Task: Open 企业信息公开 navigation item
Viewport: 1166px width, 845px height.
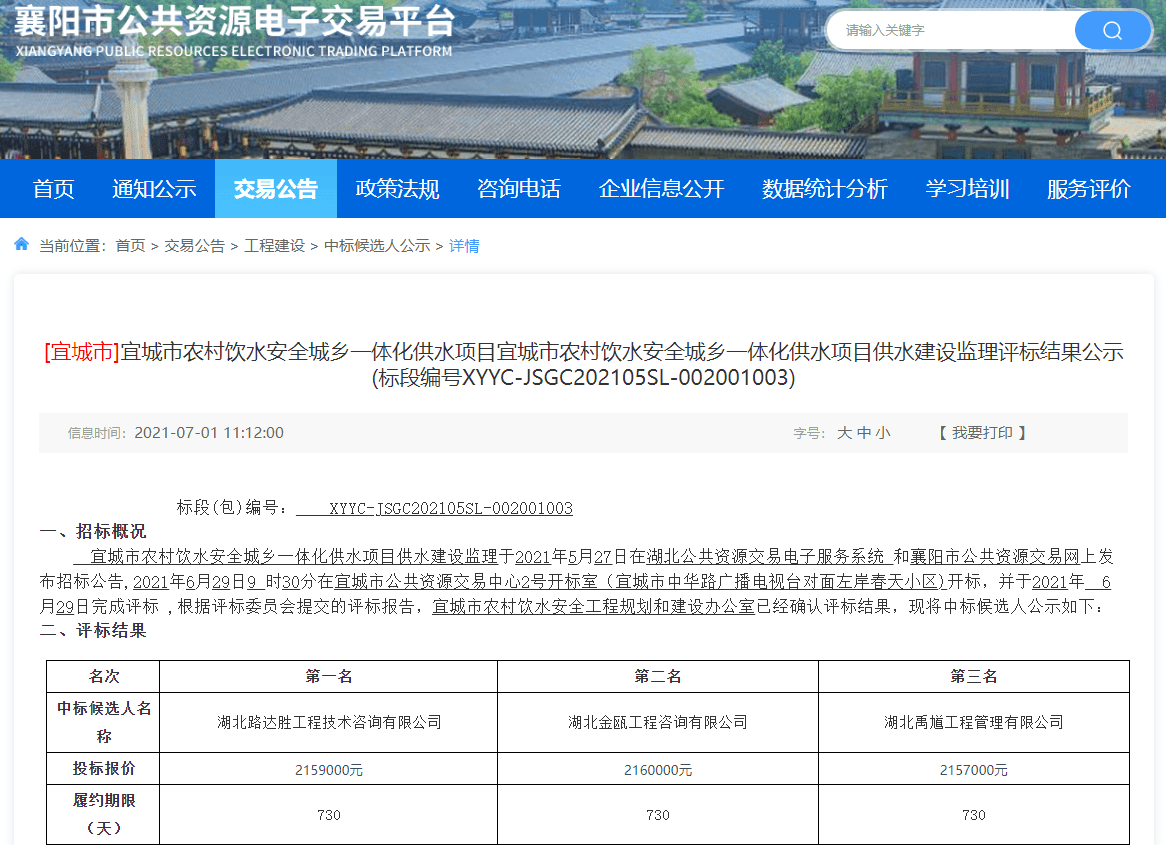Action: point(661,189)
